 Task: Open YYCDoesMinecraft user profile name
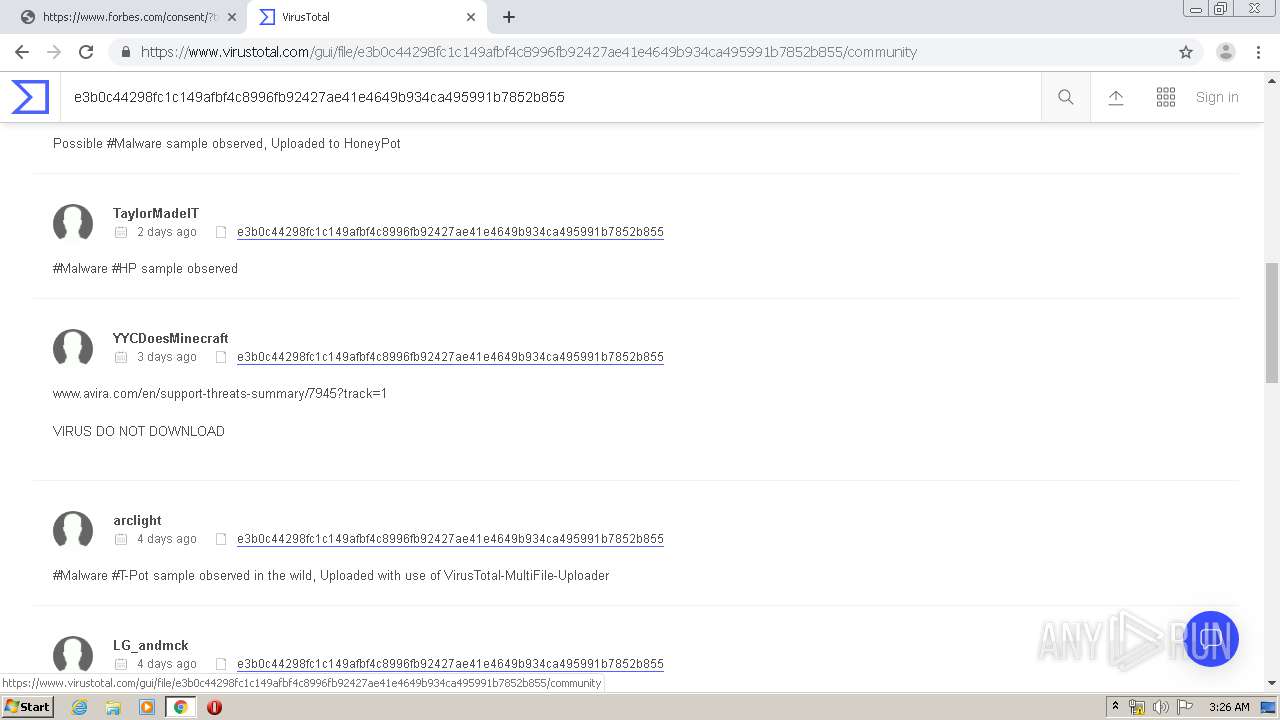(x=171, y=338)
